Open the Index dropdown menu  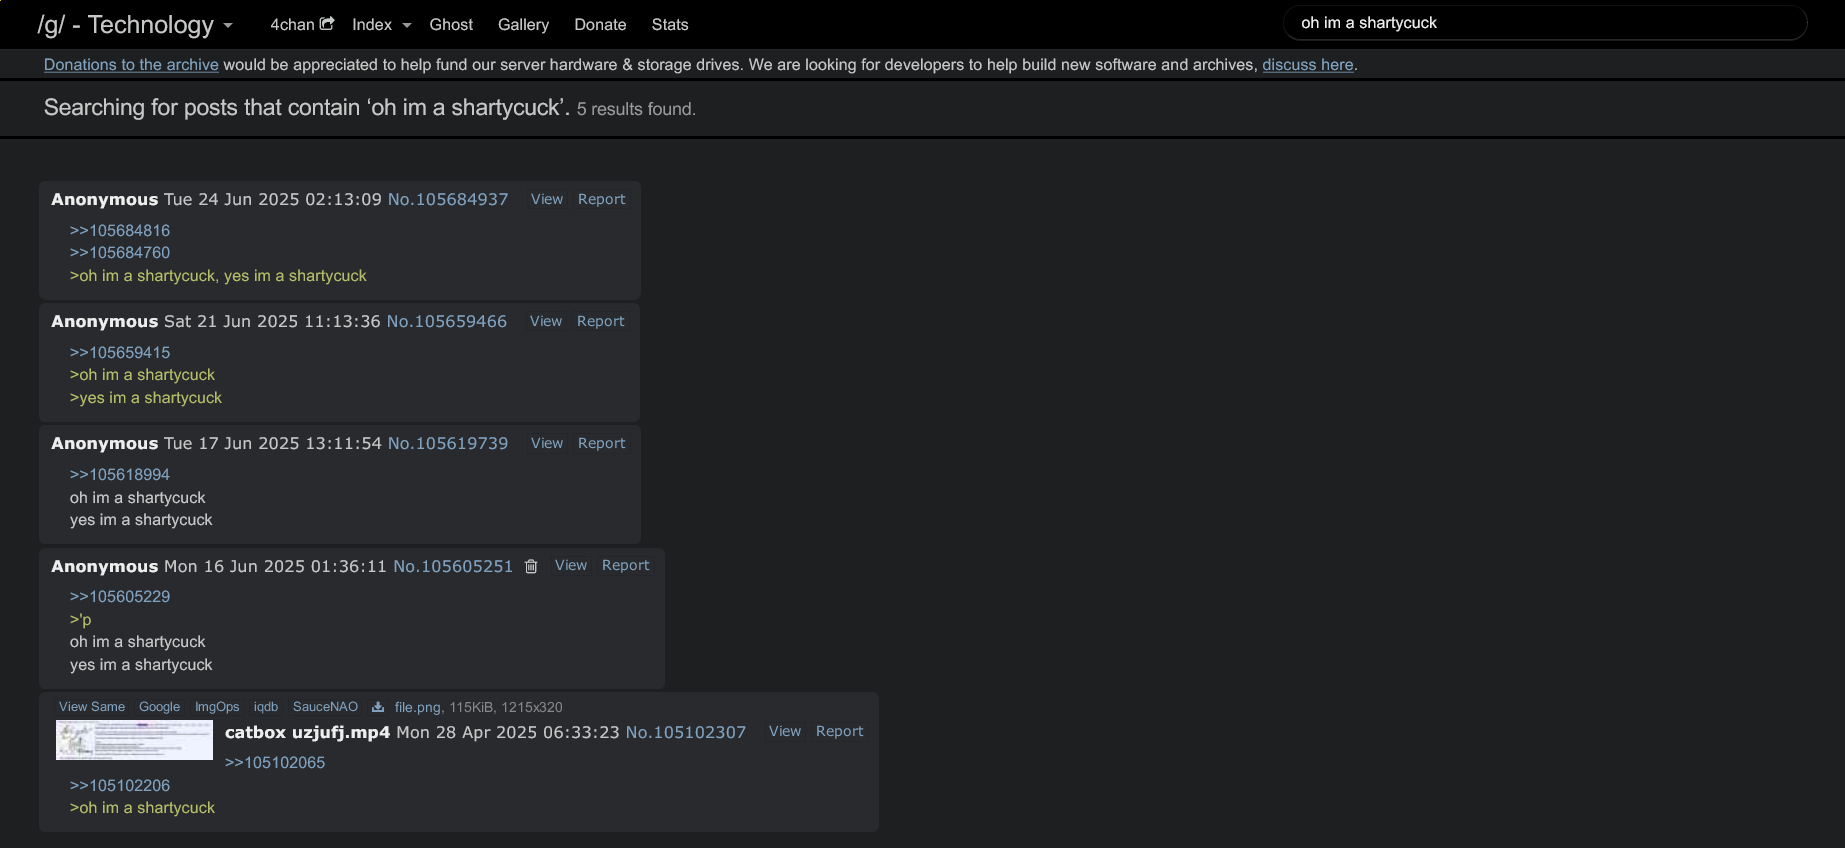tap(382, 24)
